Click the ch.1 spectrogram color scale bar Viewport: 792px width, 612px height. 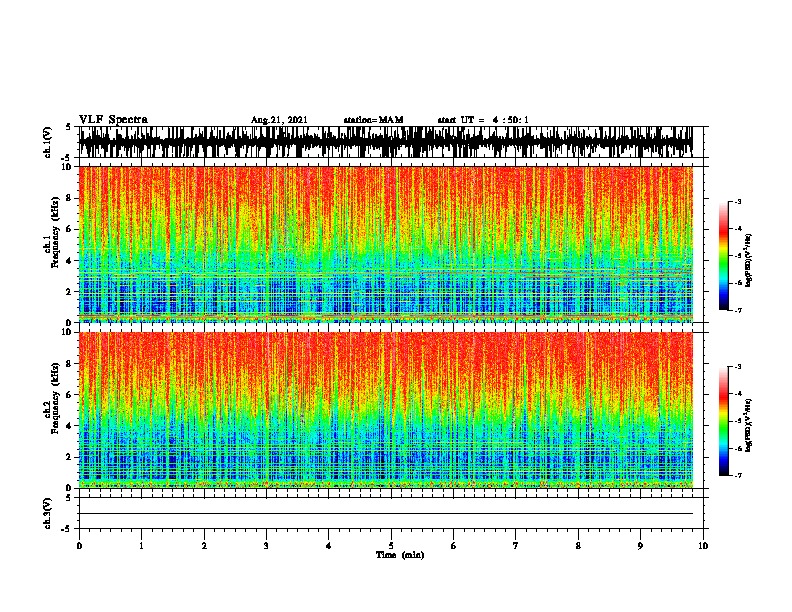pos(723,256)
